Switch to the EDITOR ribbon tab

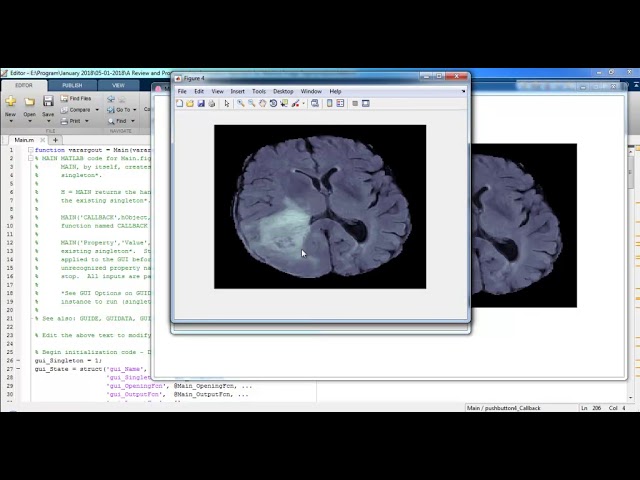24,85
